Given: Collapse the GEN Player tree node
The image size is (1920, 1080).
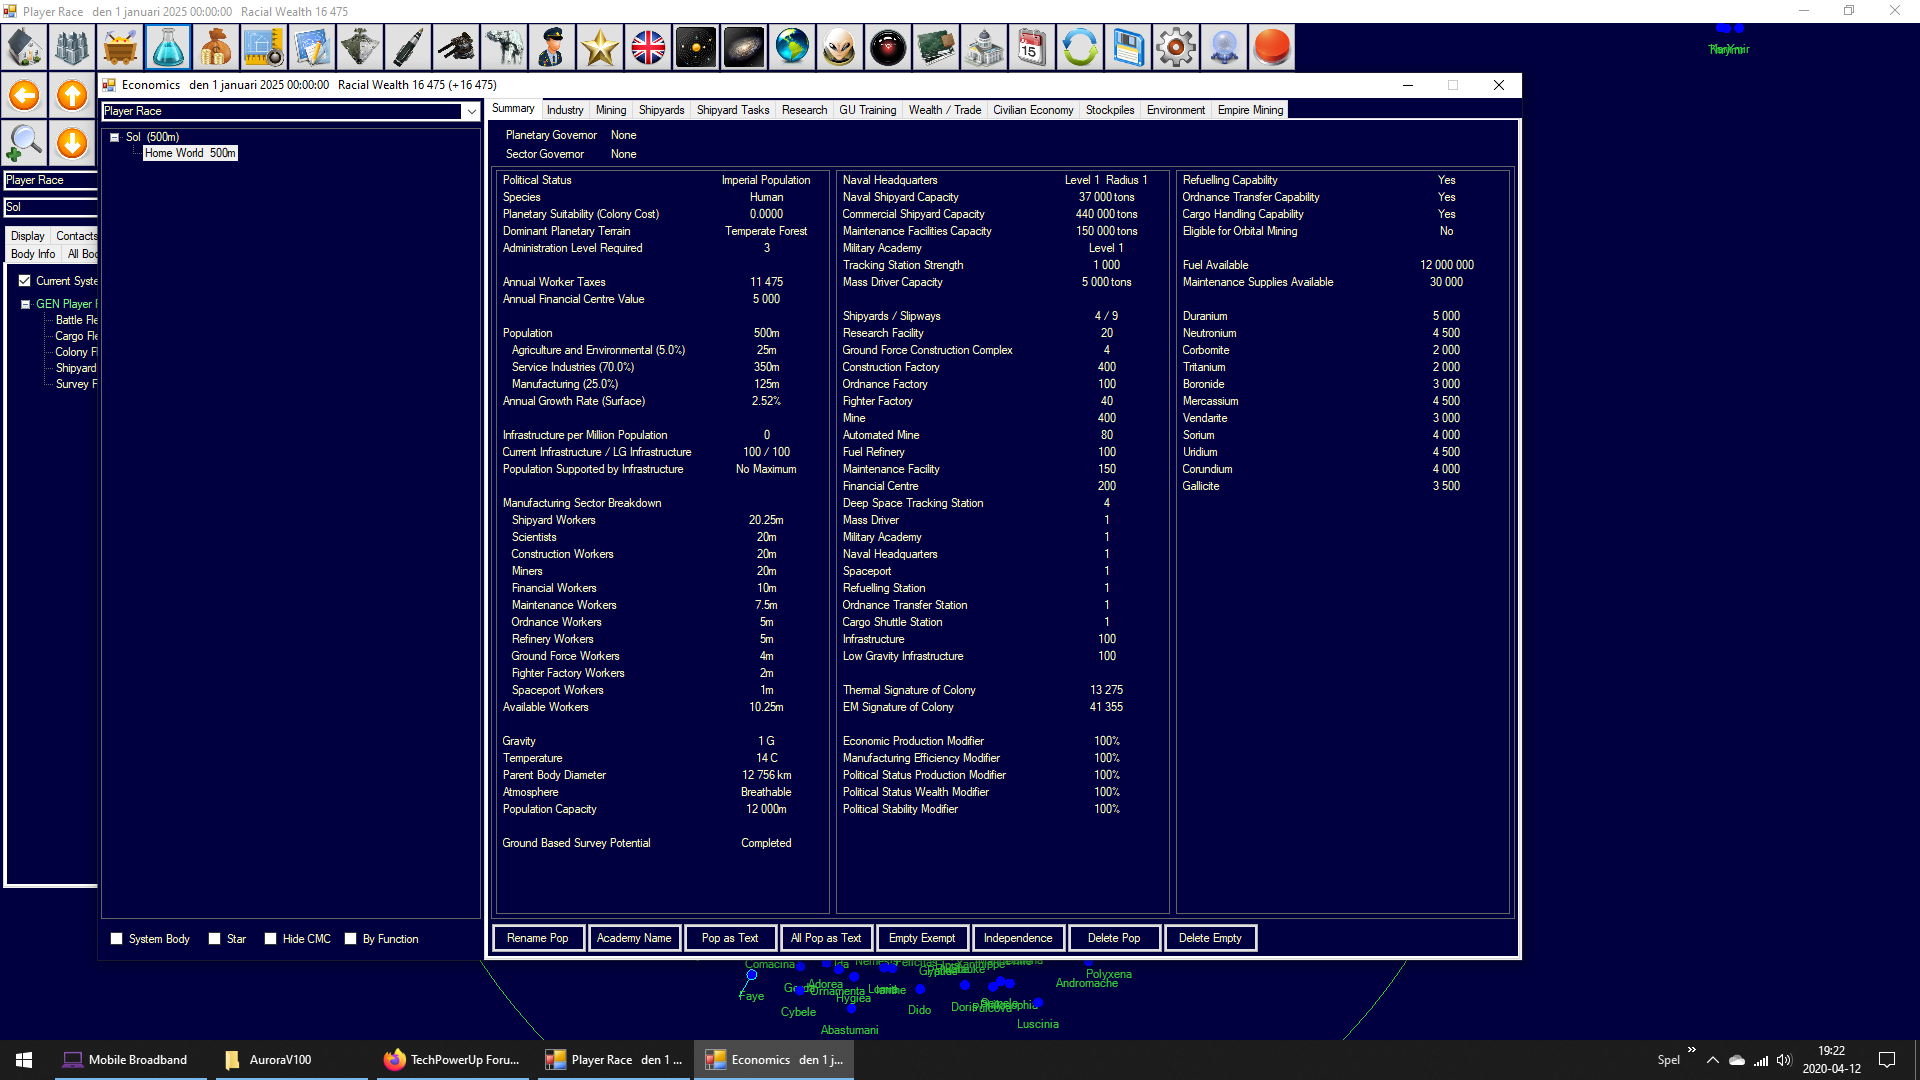Looking at the screenshot, I should [x=25, y=304].
